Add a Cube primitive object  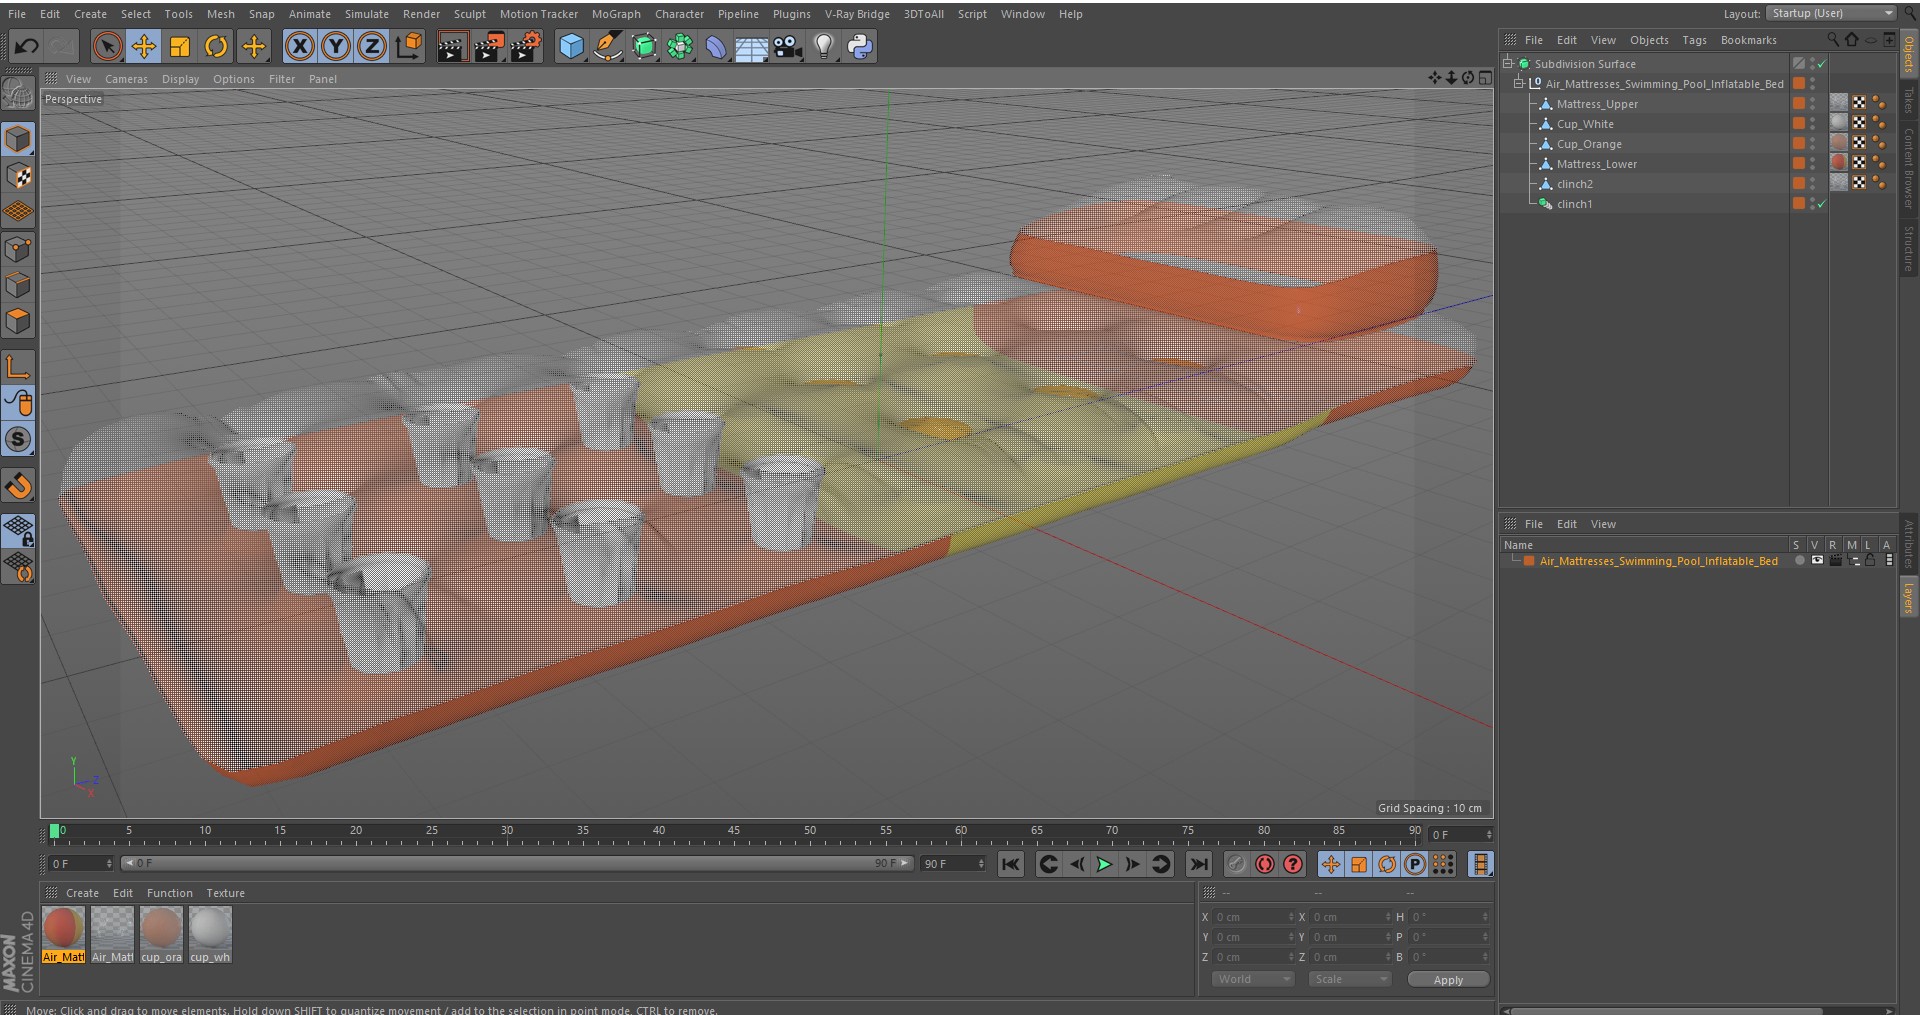571,46
